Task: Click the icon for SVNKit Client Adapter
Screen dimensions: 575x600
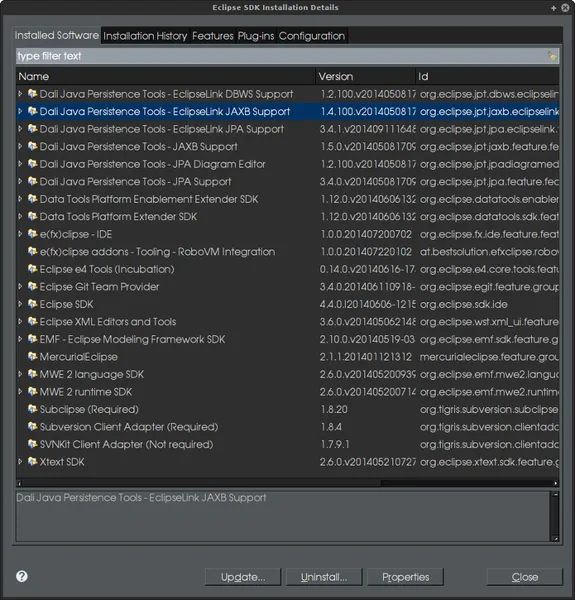Action: [x=33, y=444]
